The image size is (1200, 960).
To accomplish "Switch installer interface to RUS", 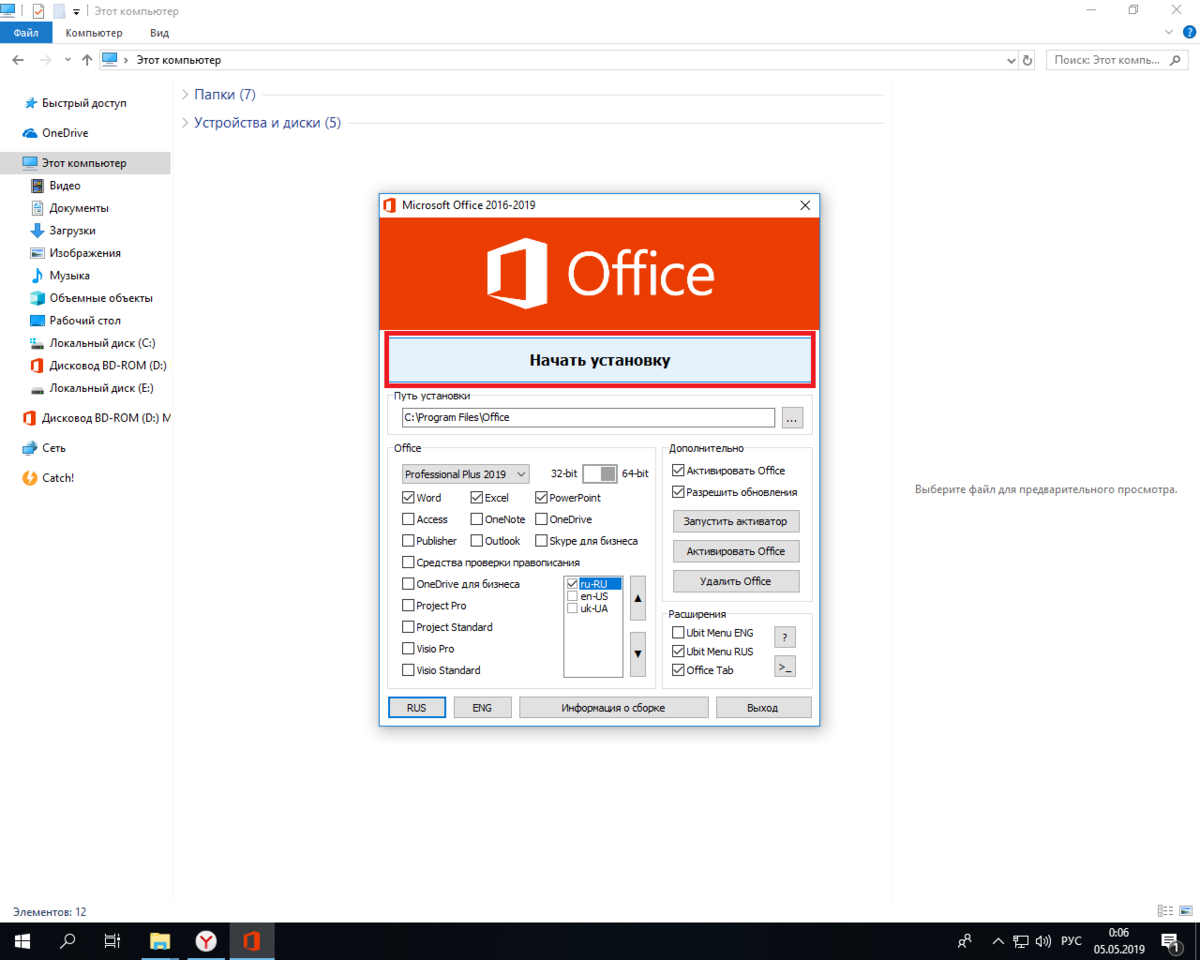I will point(416,707).
